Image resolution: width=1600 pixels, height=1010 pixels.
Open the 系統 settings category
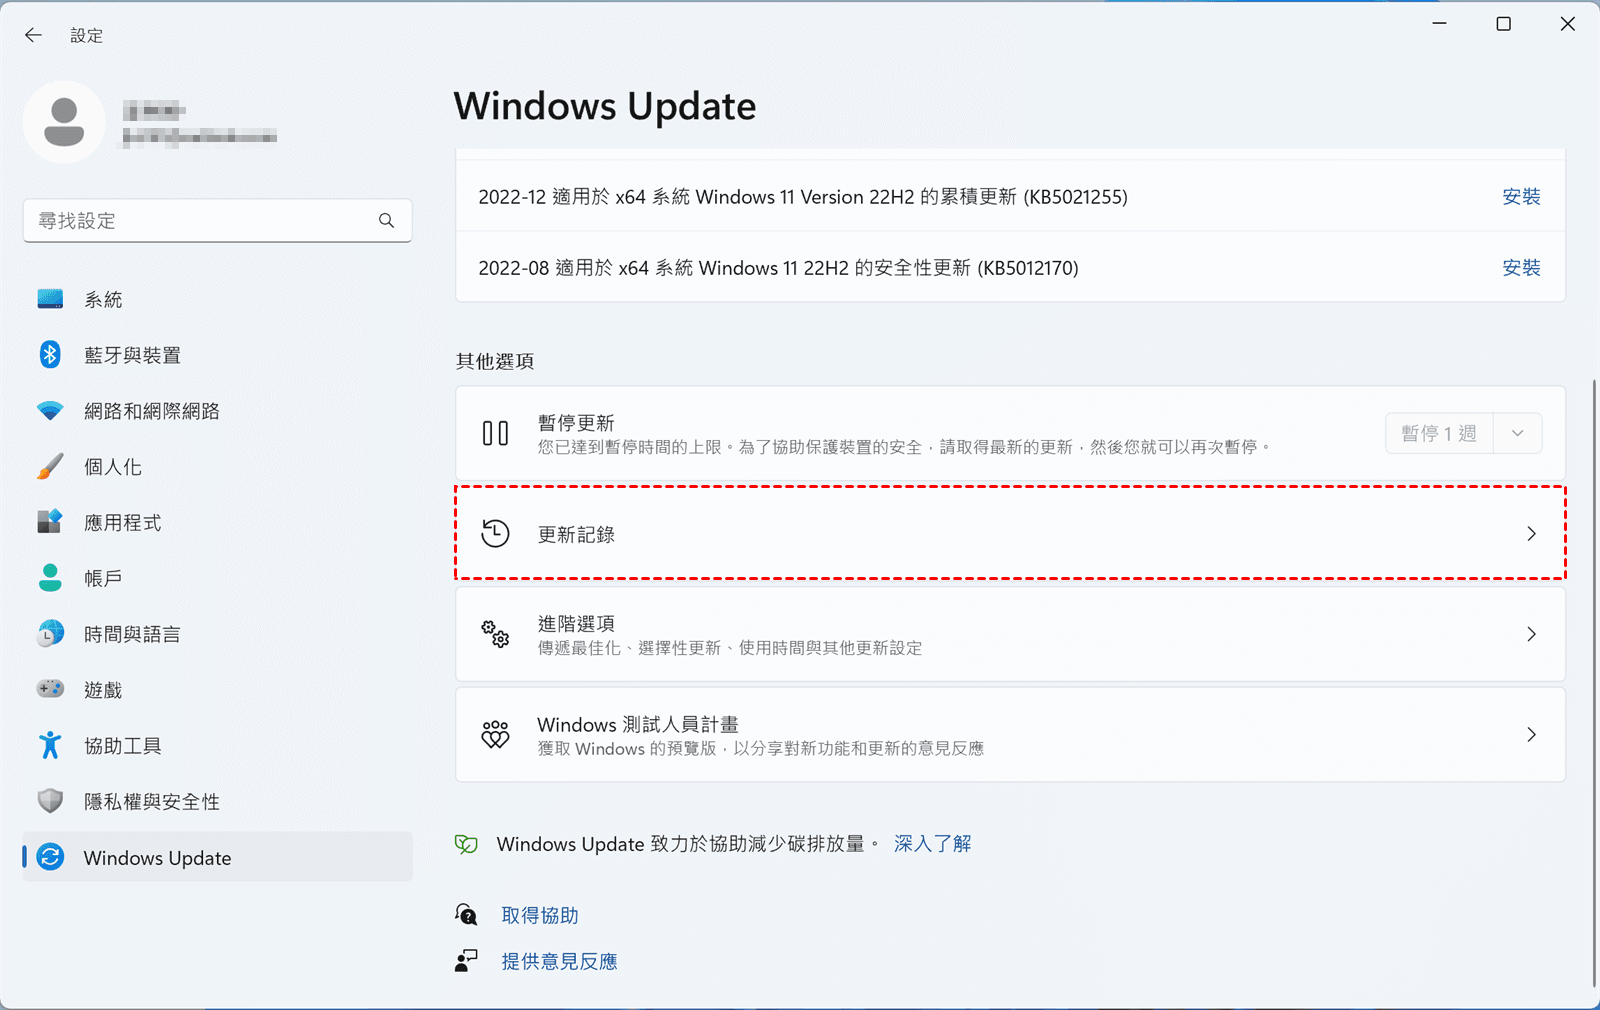click(x=217, y=299)
